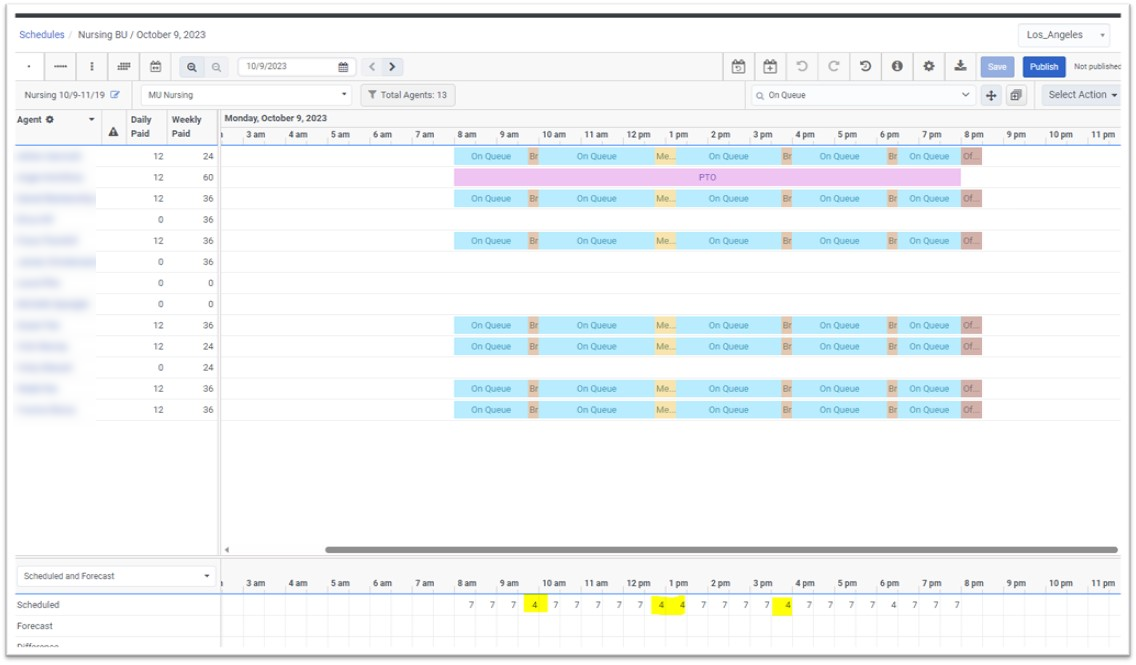Click the Publish button
The height and width of the screenshot is (665, 1136).
[x=1044, y=67]
